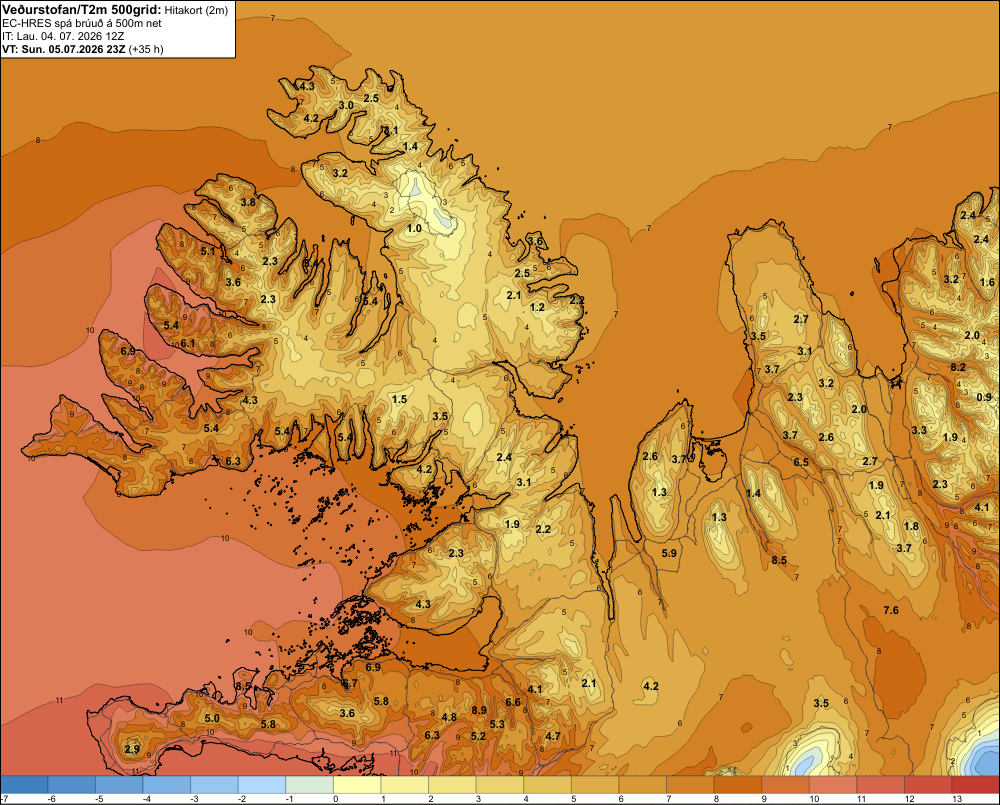
Task: Pick the legend swatch between 3 and 4
Action: (500, 785)
